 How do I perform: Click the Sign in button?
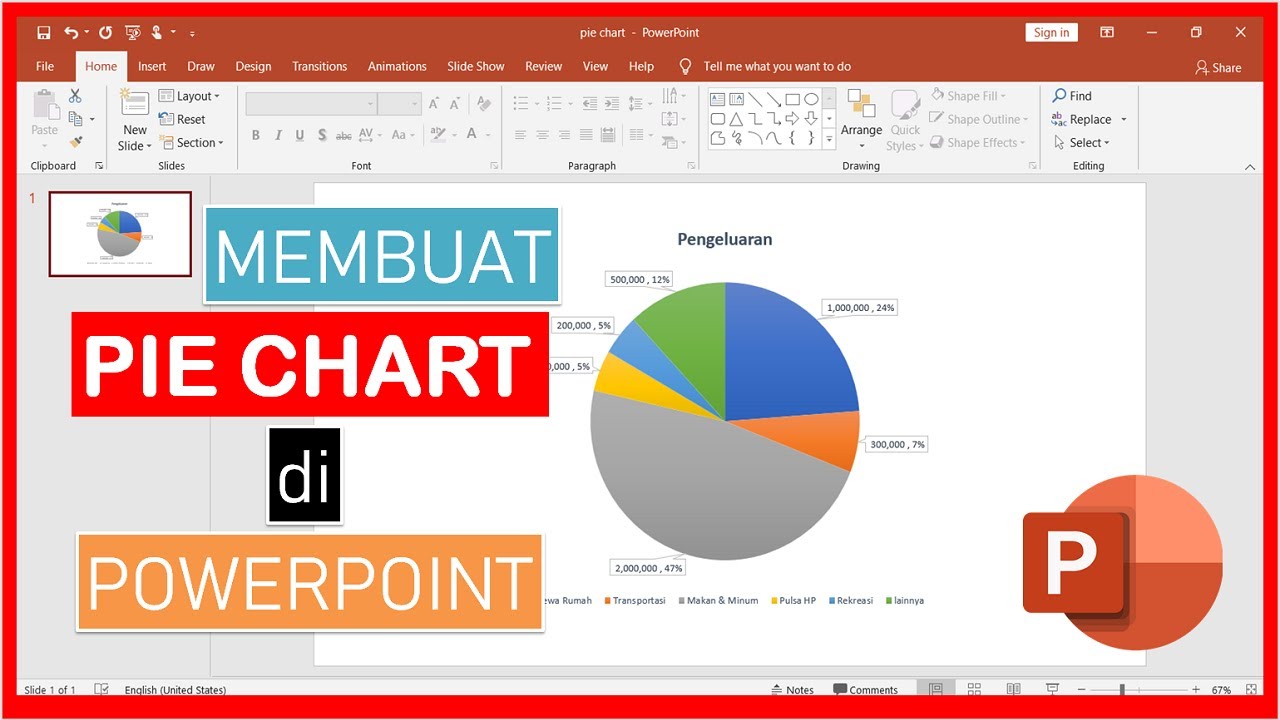pyautogui.click(x=1051, y=32)
